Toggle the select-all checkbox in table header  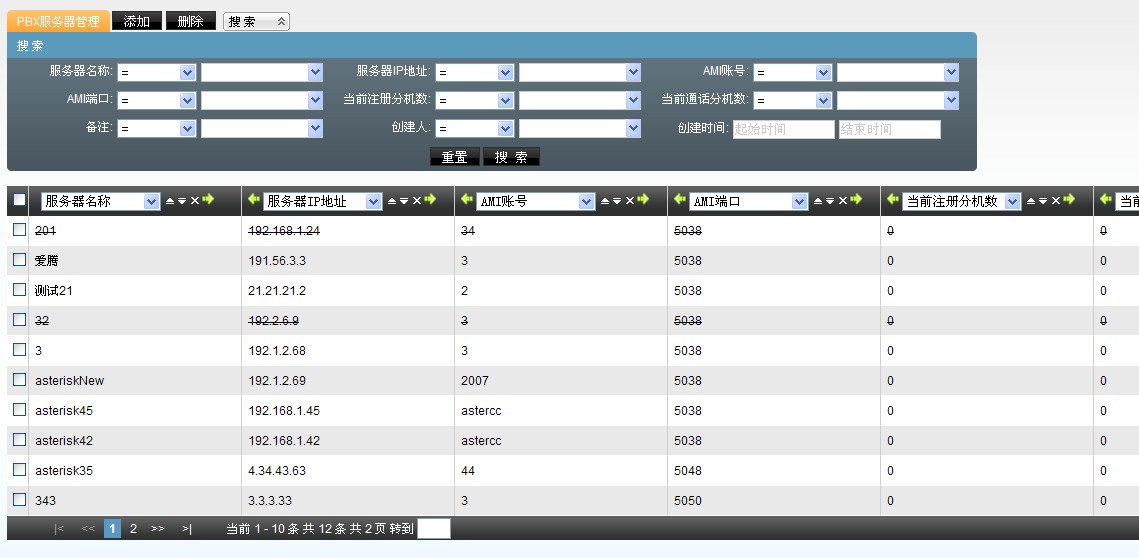(19, 201)
